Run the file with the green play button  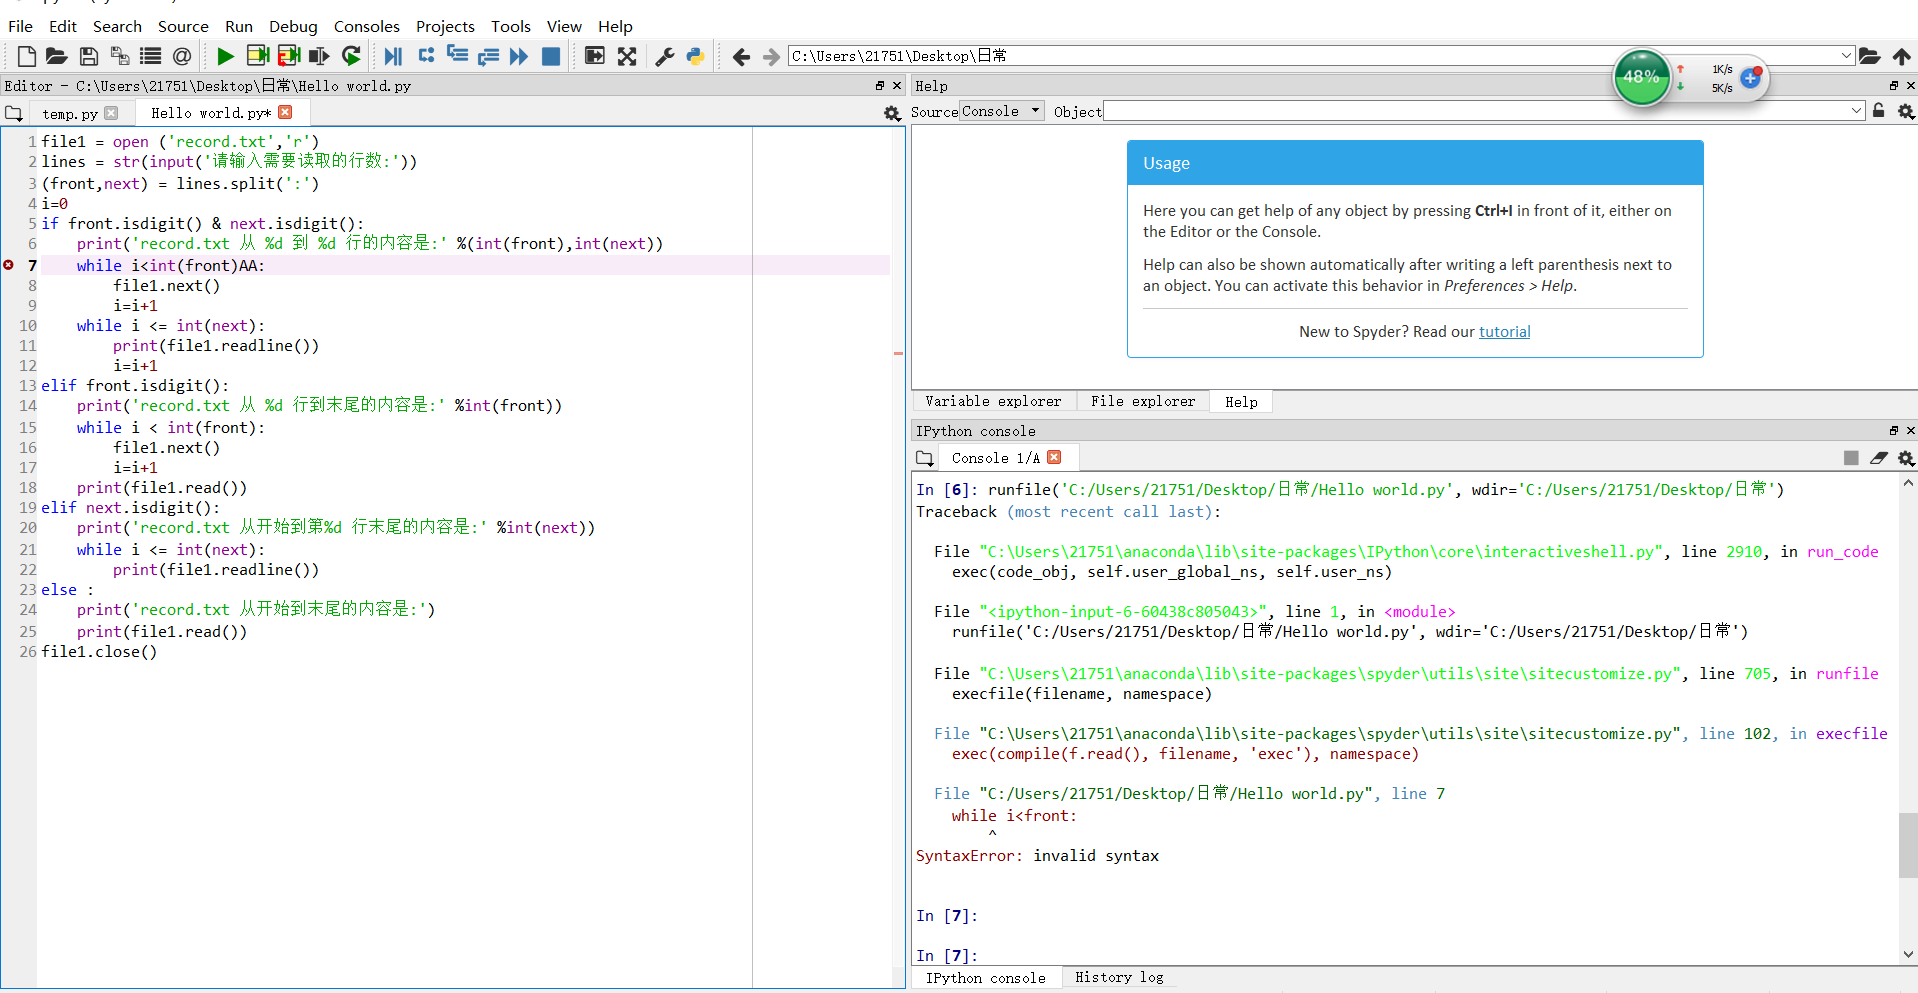coord(225,56)
